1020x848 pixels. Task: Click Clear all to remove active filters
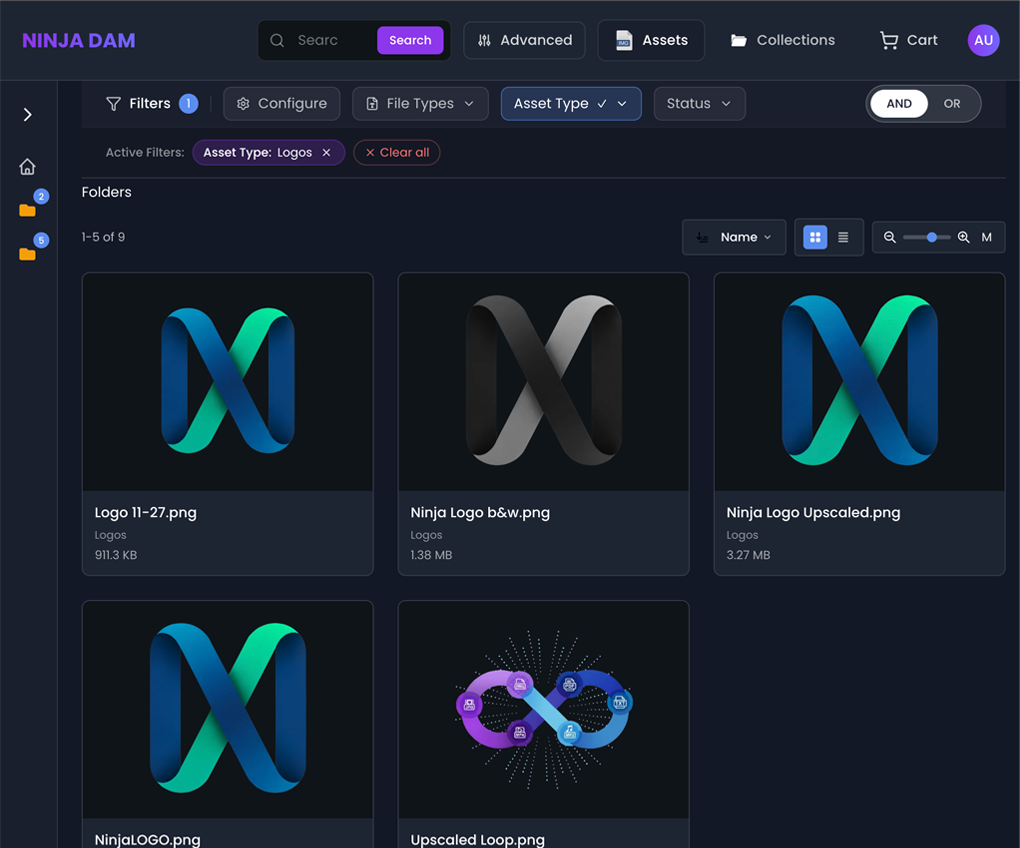(x=396, y=152)
